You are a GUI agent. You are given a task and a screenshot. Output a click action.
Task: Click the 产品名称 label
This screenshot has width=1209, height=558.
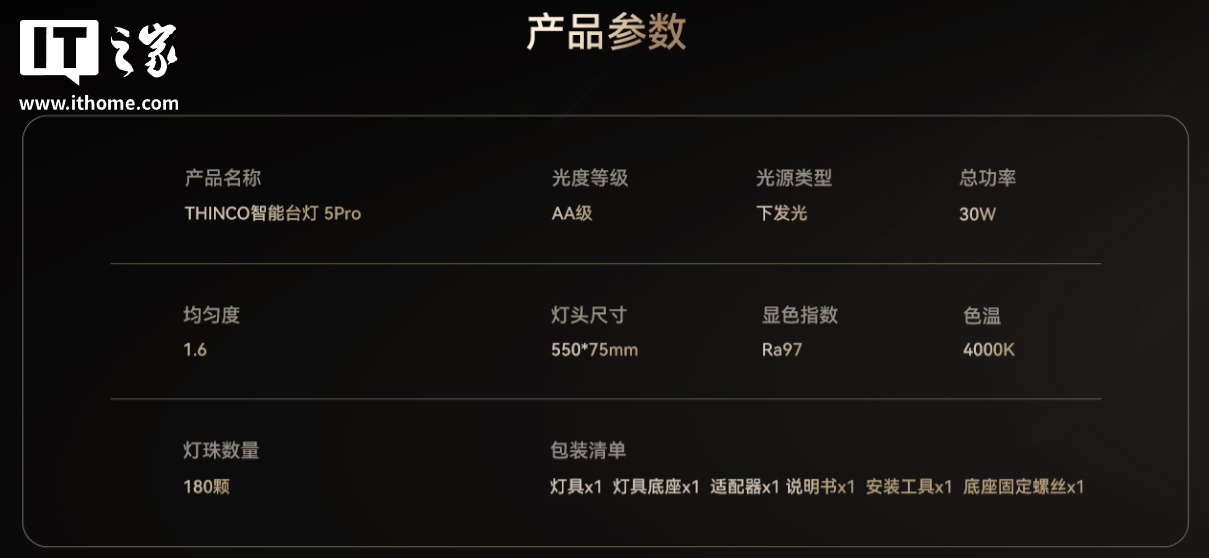coord(222,179)
